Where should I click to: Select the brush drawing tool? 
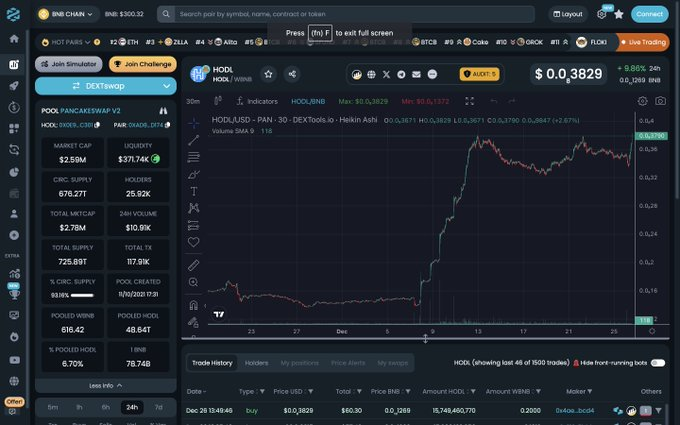193,174
